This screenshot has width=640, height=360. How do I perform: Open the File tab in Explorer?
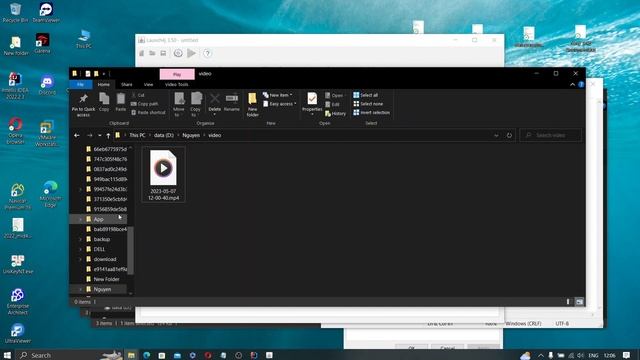point(80,84)
